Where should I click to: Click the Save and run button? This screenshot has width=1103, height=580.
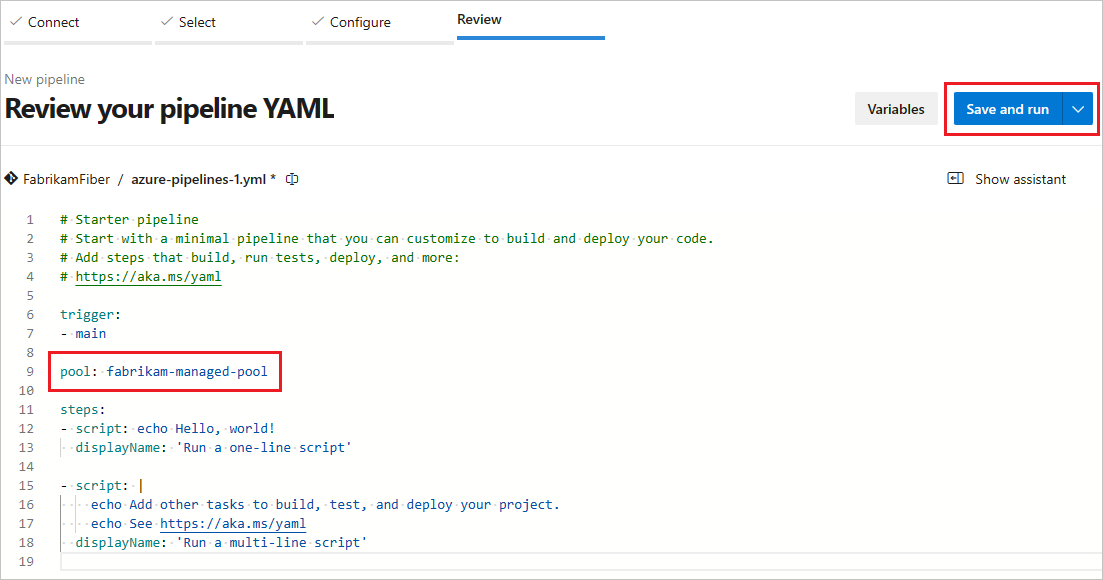(1007, 109)
